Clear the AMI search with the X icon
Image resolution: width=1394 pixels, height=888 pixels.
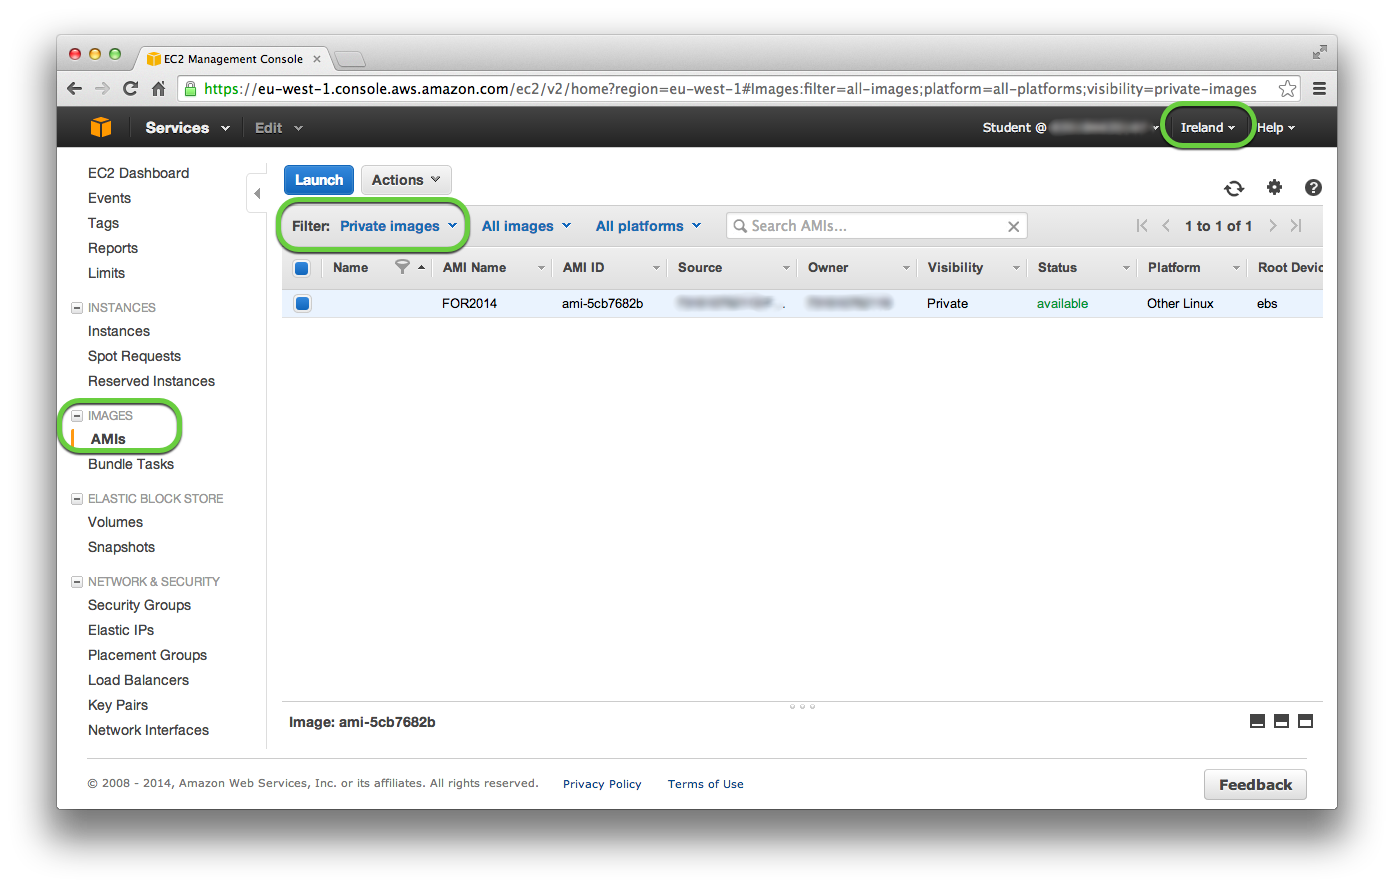coord(1013,227)
